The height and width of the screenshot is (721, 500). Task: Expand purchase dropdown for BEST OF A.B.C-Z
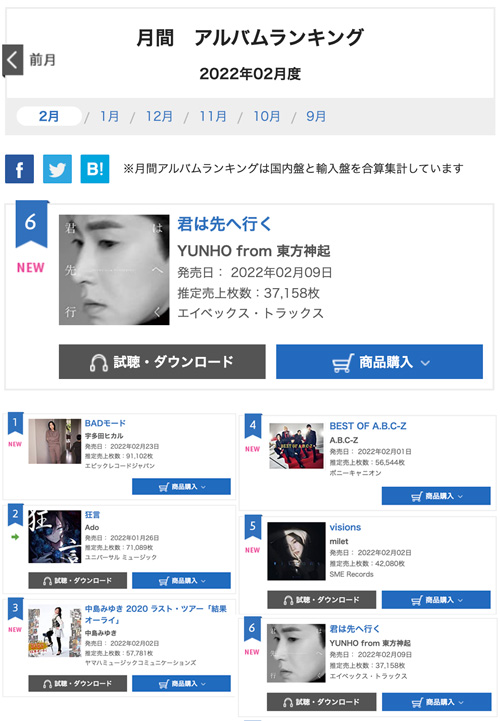pos(436,496)
